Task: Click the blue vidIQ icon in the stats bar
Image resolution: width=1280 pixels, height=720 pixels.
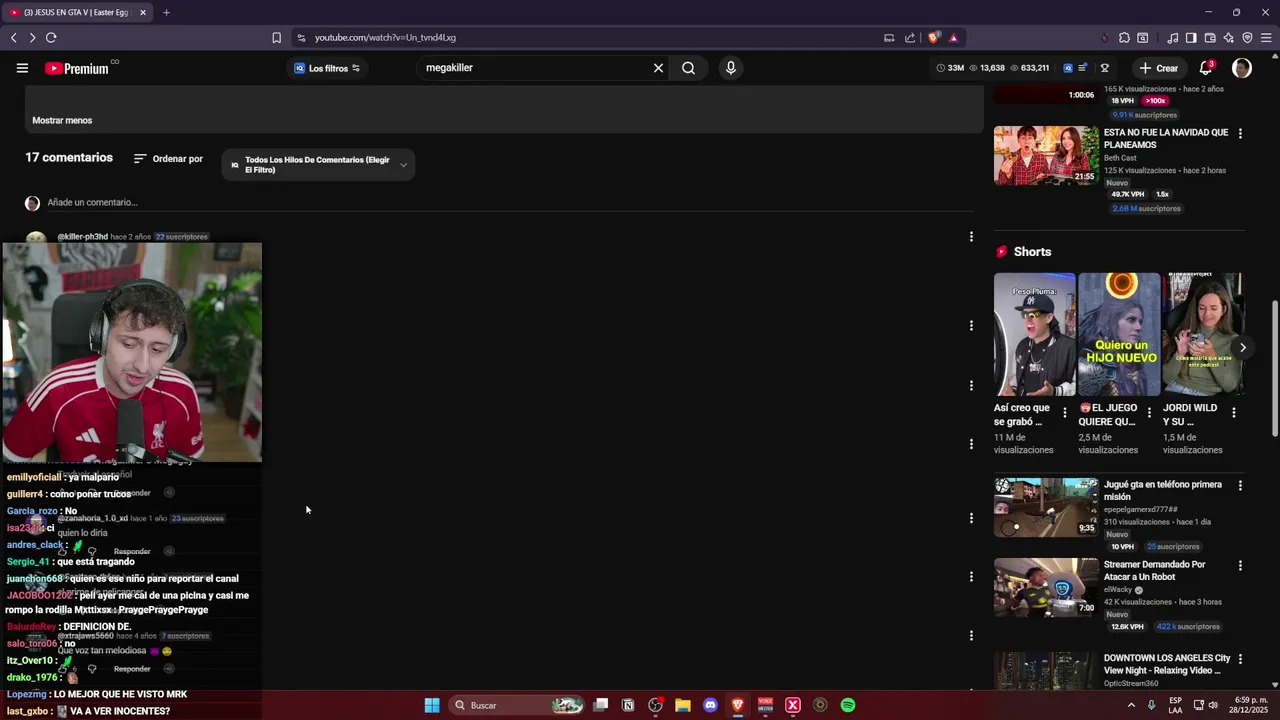Action: point(1068,68)
